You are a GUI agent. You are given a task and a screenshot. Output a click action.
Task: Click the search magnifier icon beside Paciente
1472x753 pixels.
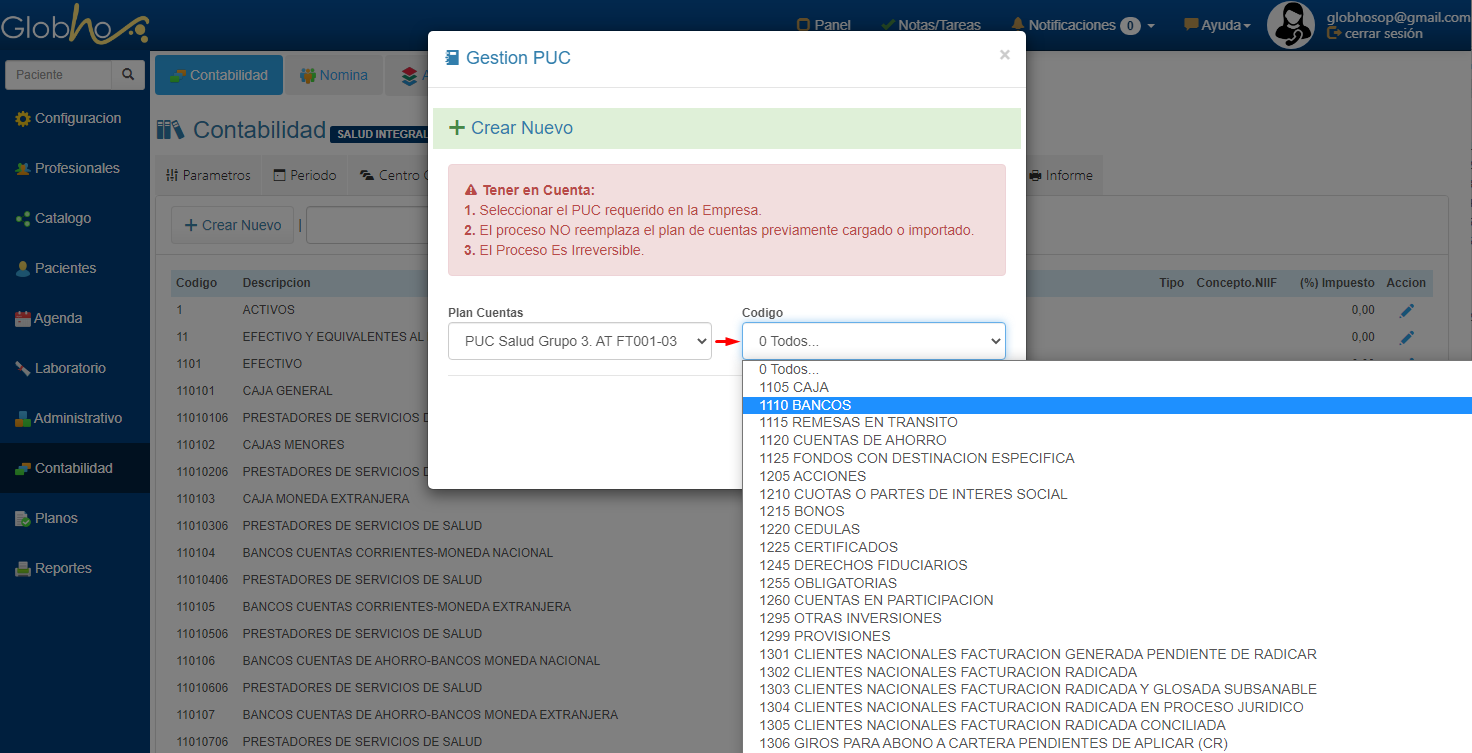[x=127, y=75]
